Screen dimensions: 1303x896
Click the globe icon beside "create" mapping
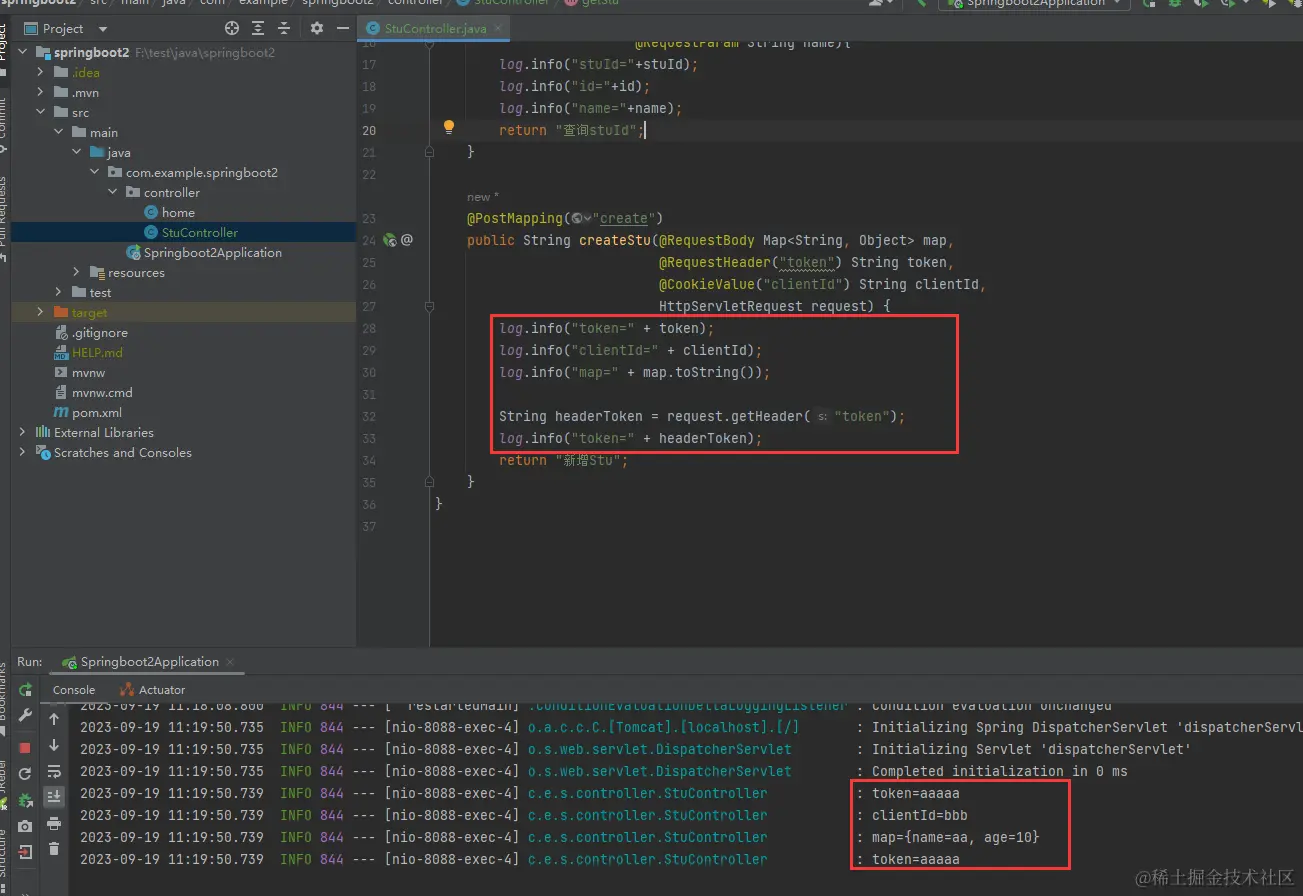pos(577,218)
